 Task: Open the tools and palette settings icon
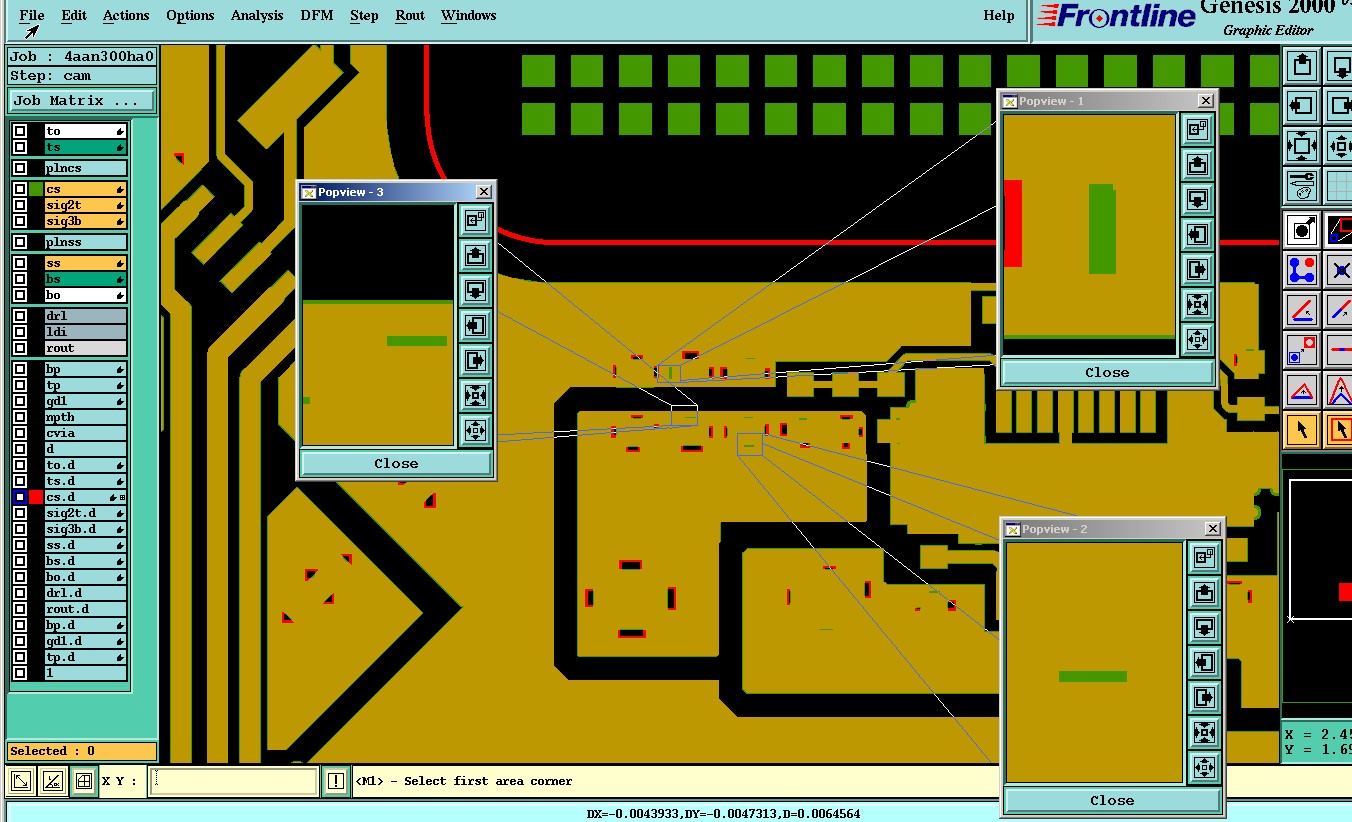[x=1301, y=185]
